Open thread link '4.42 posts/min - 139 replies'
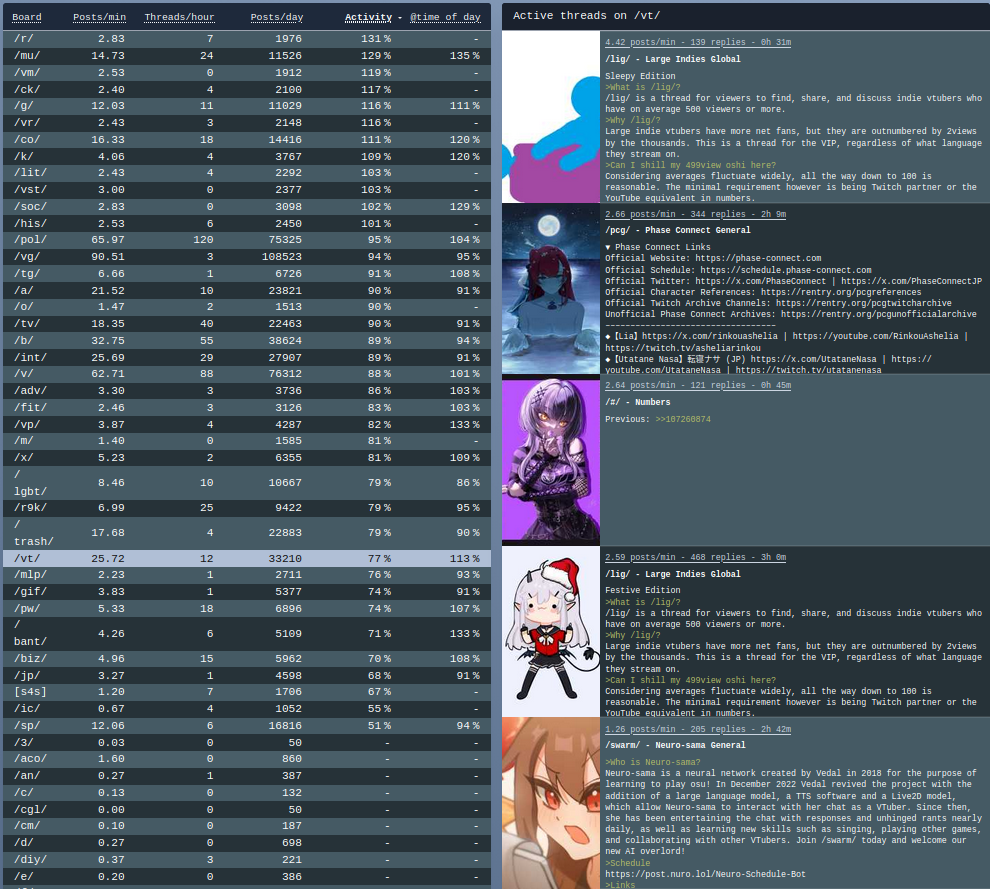Image resolution: width=990 pixels, height=889 pixels. (698, 42)
